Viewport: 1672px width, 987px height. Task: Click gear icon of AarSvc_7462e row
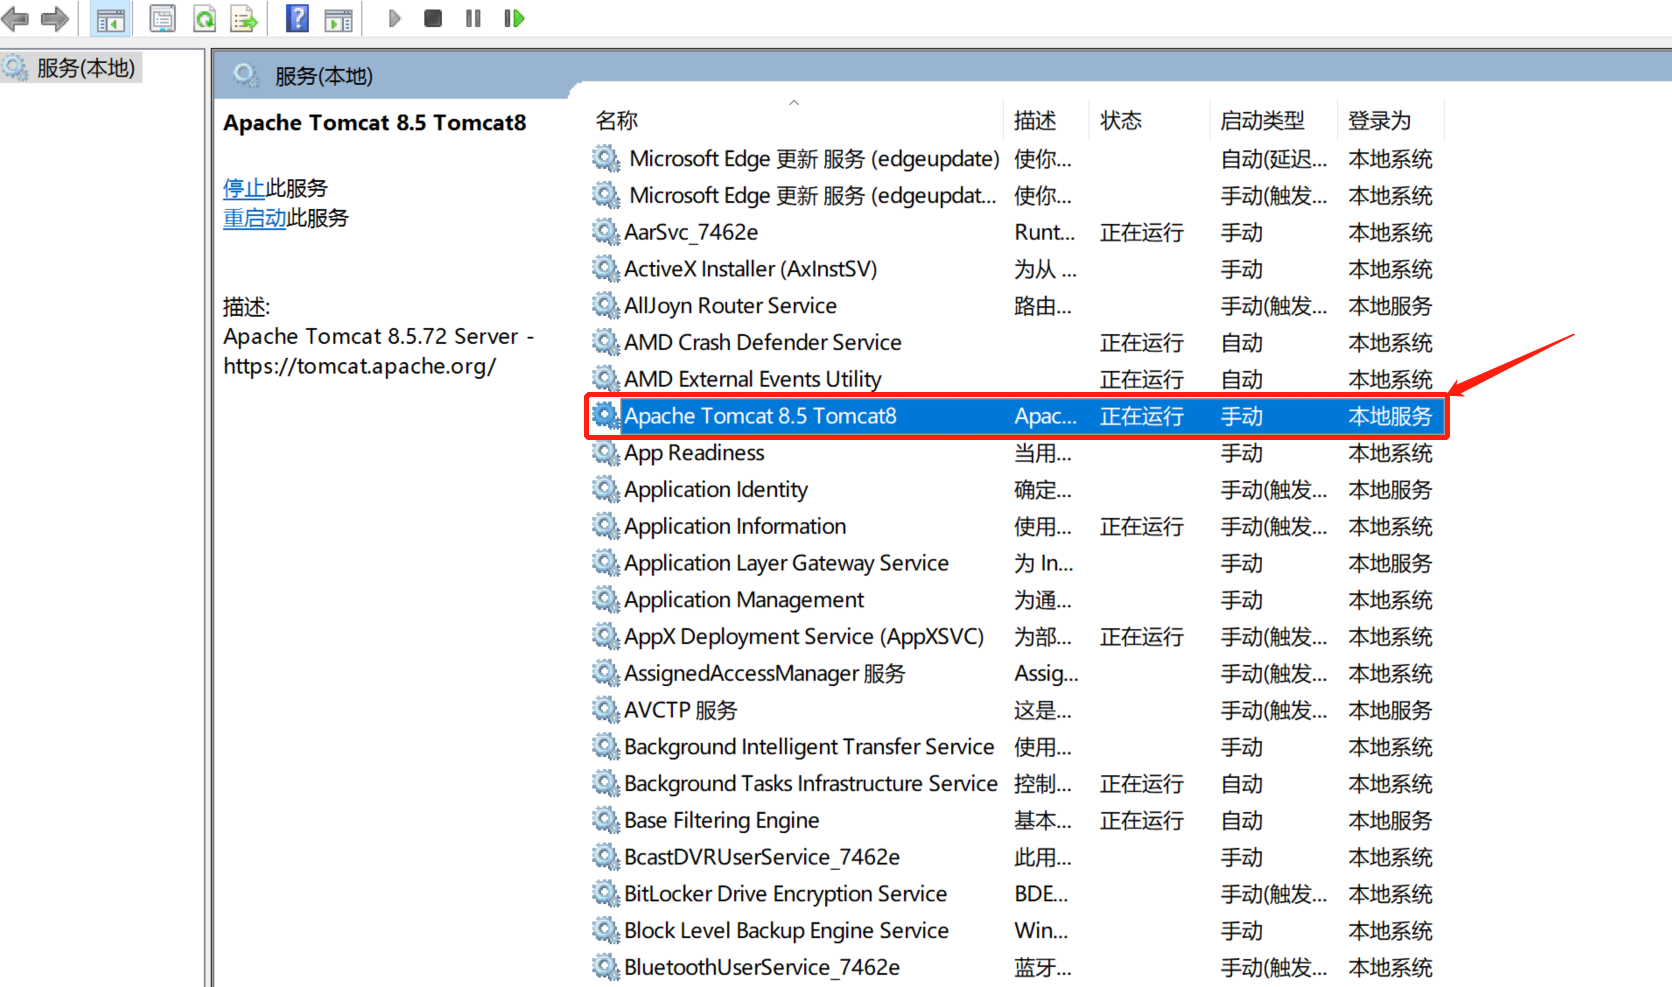coord(606,232)
